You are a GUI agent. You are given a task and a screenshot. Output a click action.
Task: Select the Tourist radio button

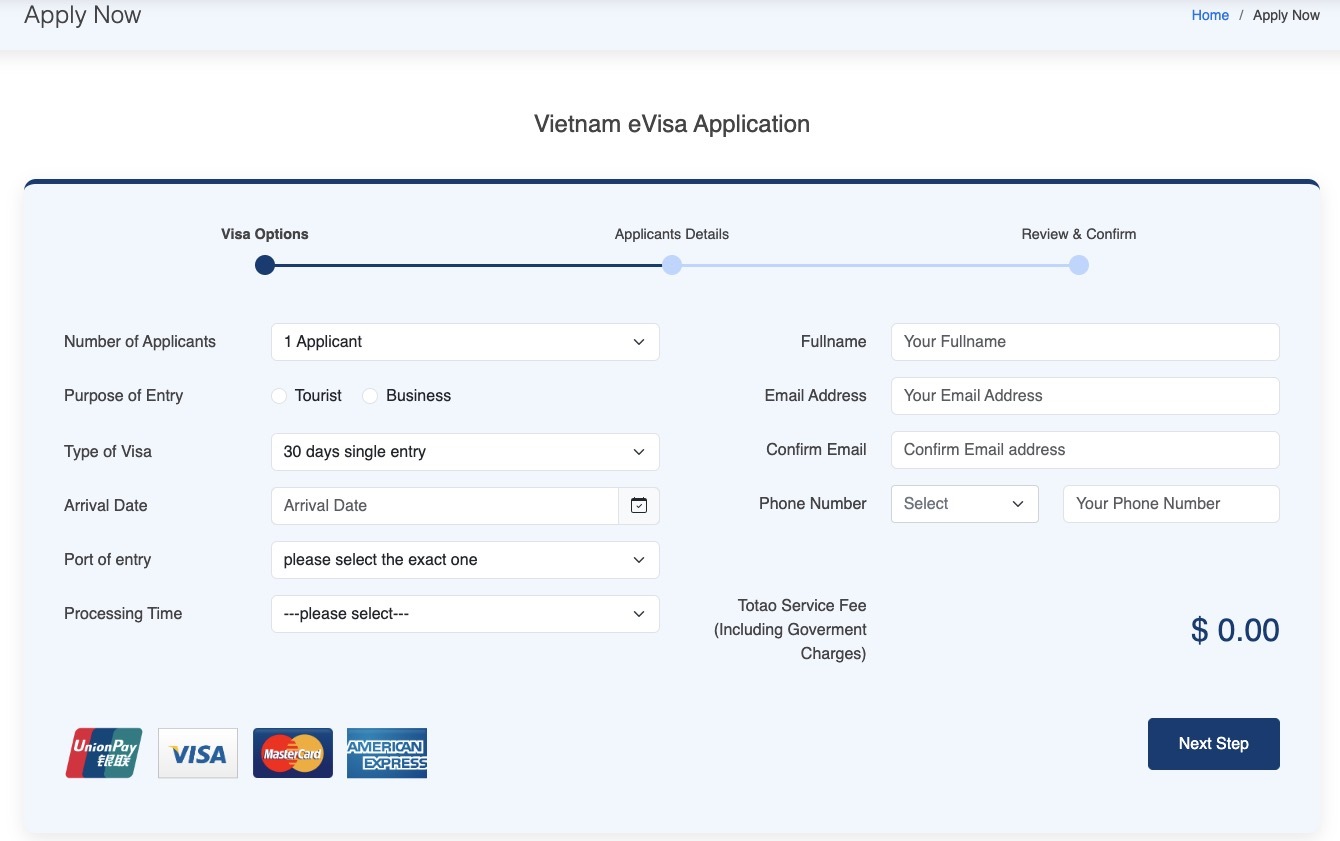coord(280,396)
